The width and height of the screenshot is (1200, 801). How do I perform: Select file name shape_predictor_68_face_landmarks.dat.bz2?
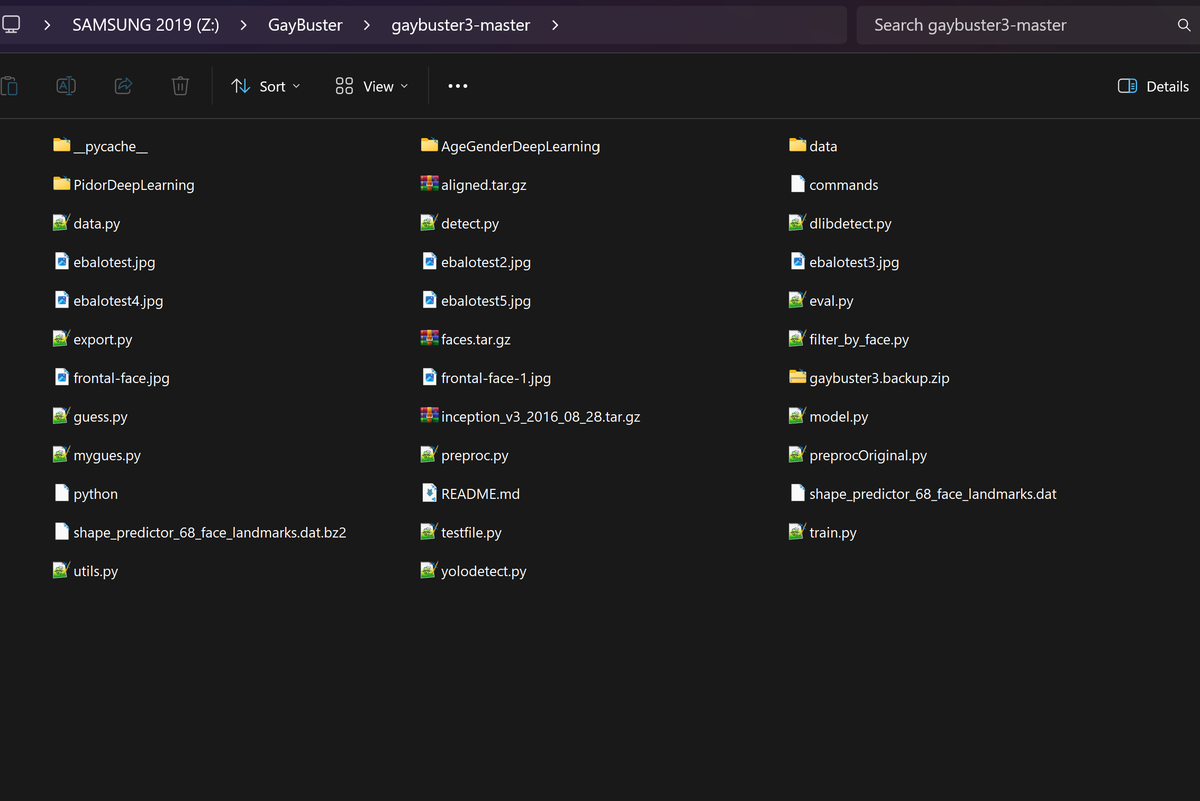point(210,533)
